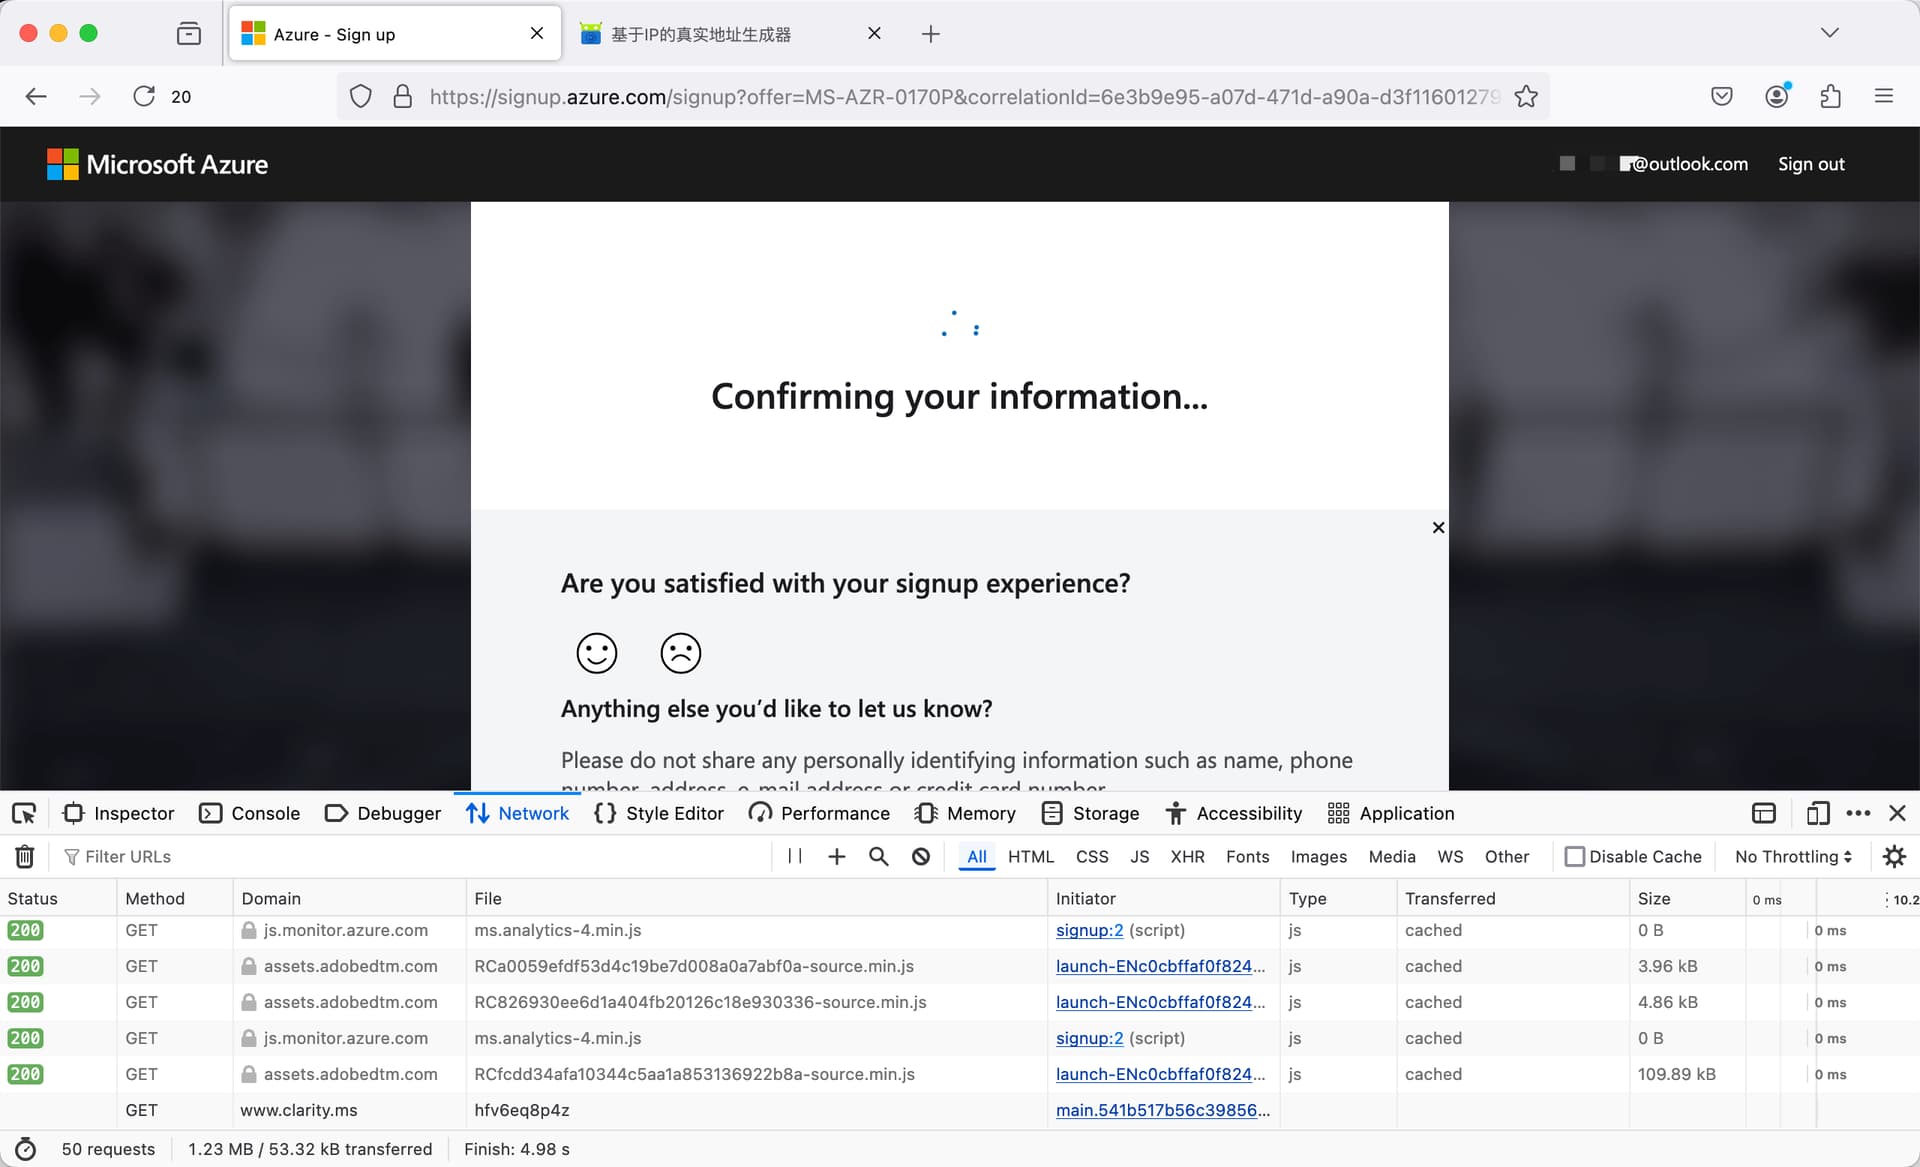This screenshot has height=1167, width=1920.
Task: Select the frowning face dissatisfied icon
Action: pos(681,653)
